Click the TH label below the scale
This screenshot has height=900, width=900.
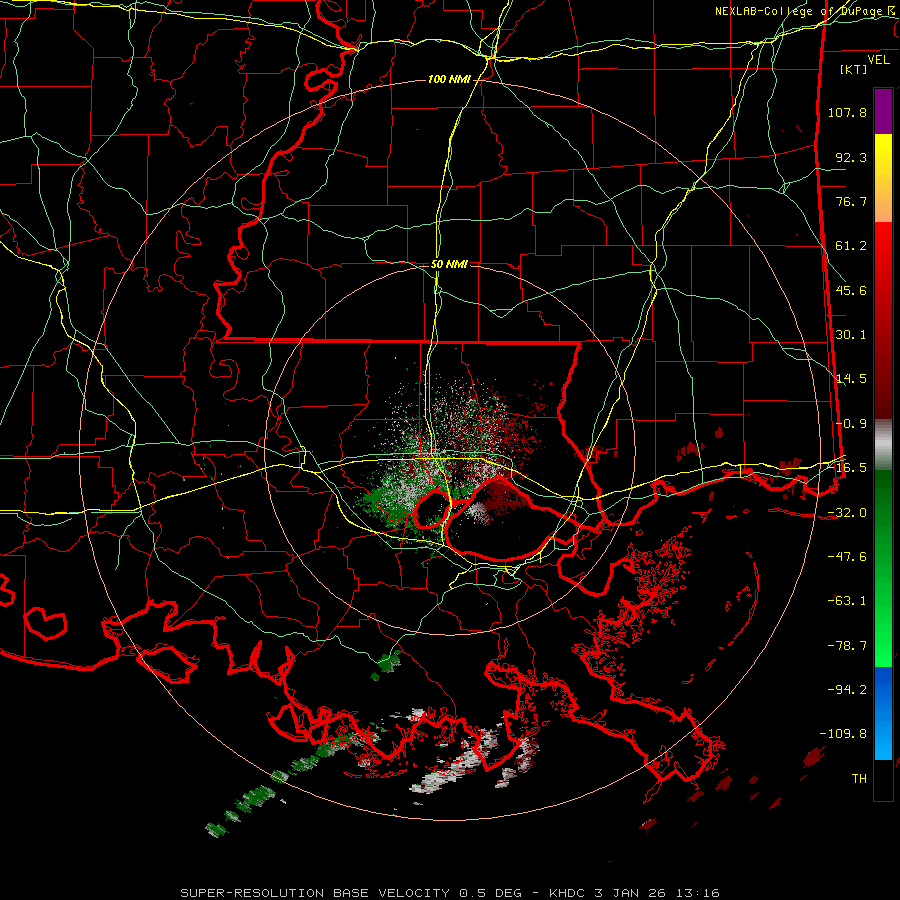pyautogui.click(x=859, y=779)
